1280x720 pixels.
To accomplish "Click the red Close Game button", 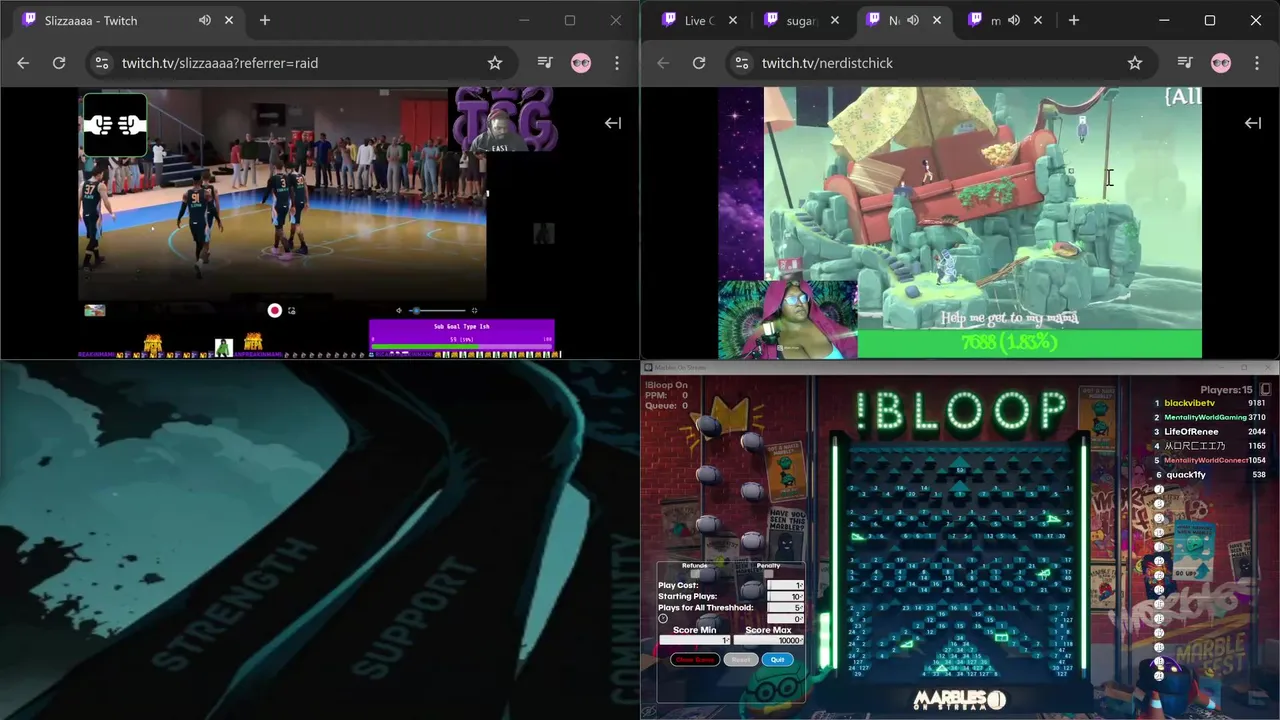I will [695, 660].
